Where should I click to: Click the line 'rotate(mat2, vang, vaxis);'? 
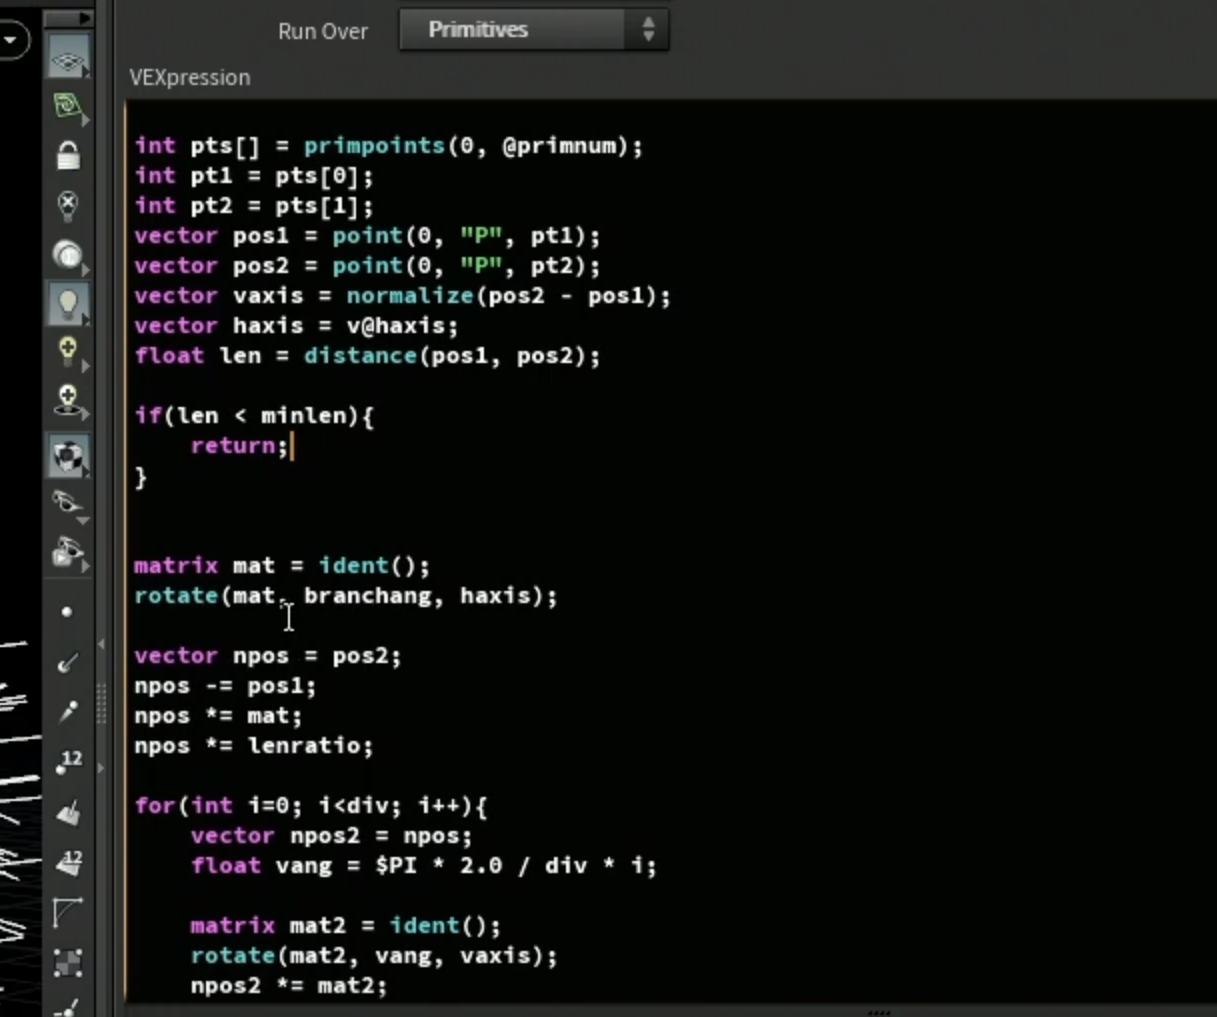(374, 956)
